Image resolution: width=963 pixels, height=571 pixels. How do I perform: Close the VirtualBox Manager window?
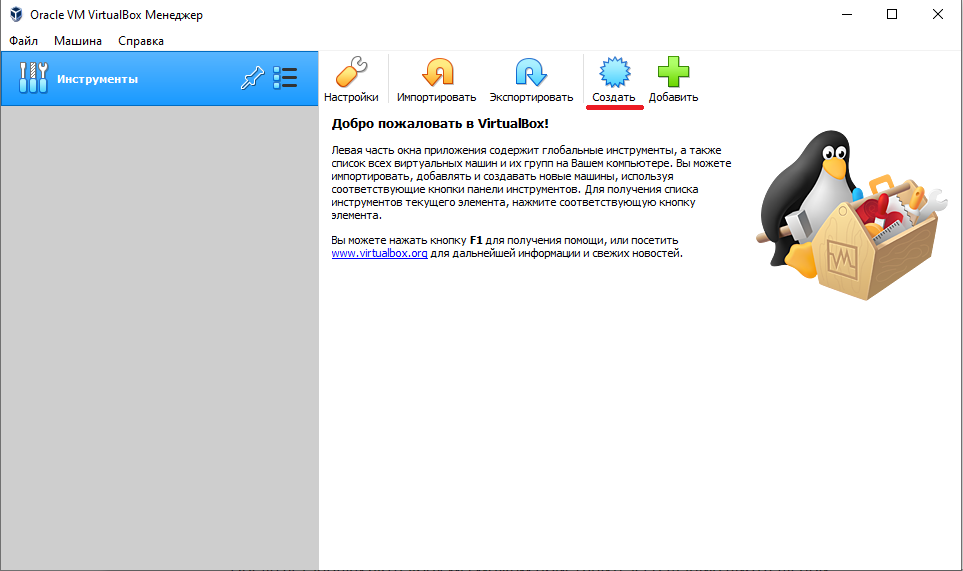point(937,14)
